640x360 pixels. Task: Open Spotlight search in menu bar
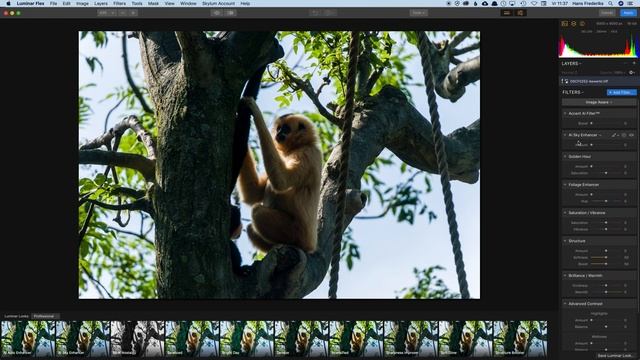pos(611,3)
